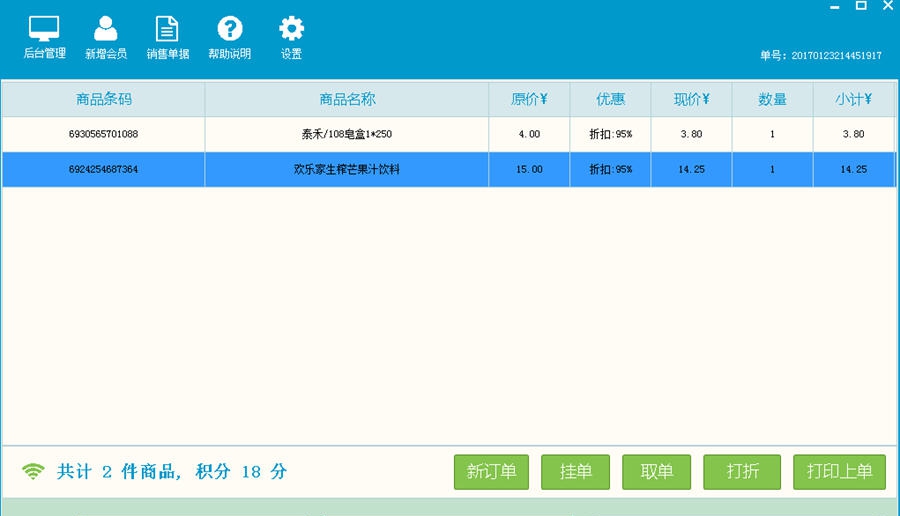Viewport: 900px width, 516px height.
Task: Click 折扣:95% in the soap box row
Action: [x=610, y=134]
